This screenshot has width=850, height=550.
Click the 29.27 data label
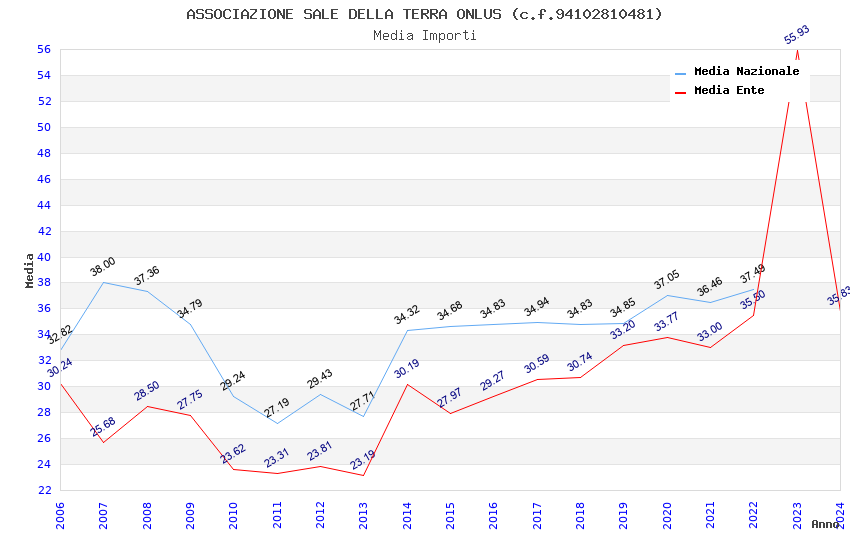pos(493,380)
